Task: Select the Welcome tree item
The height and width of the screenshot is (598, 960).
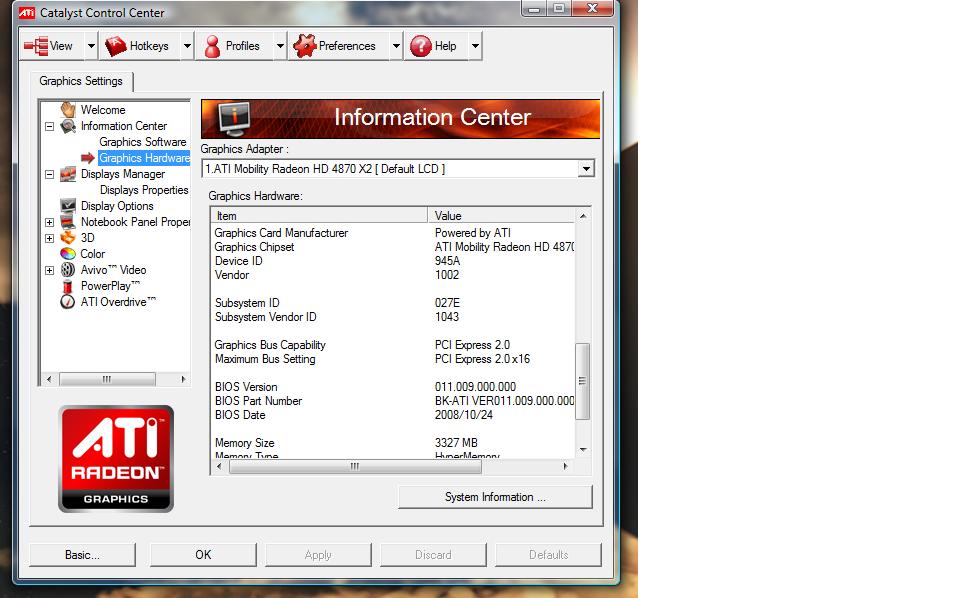Action: 103,110
